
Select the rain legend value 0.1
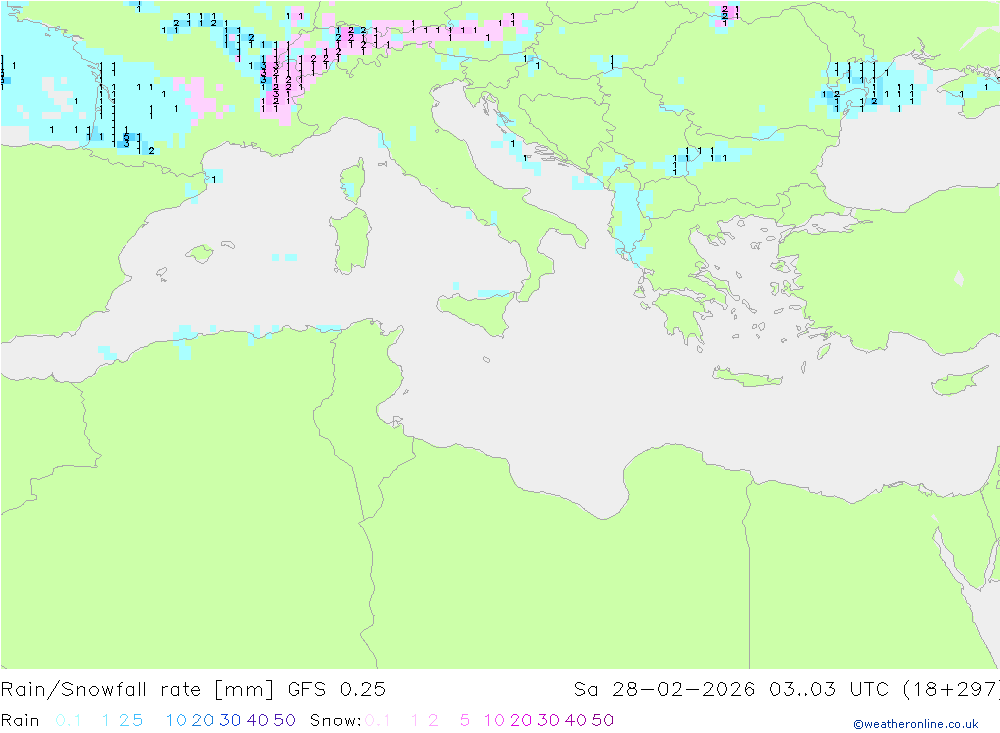tap(68, 720)
